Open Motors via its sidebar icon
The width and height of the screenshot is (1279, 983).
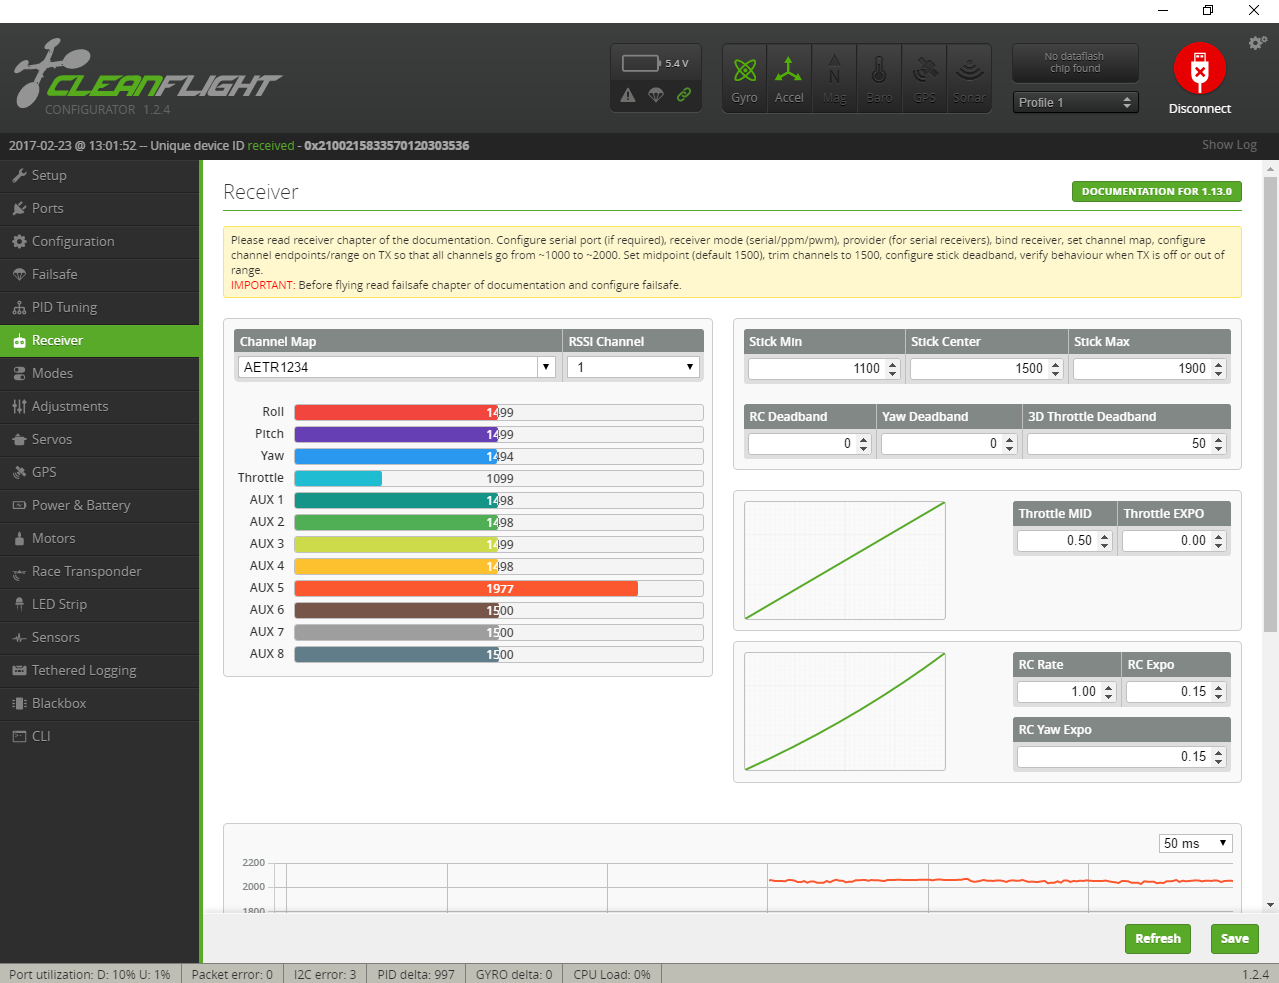point(19,538)
